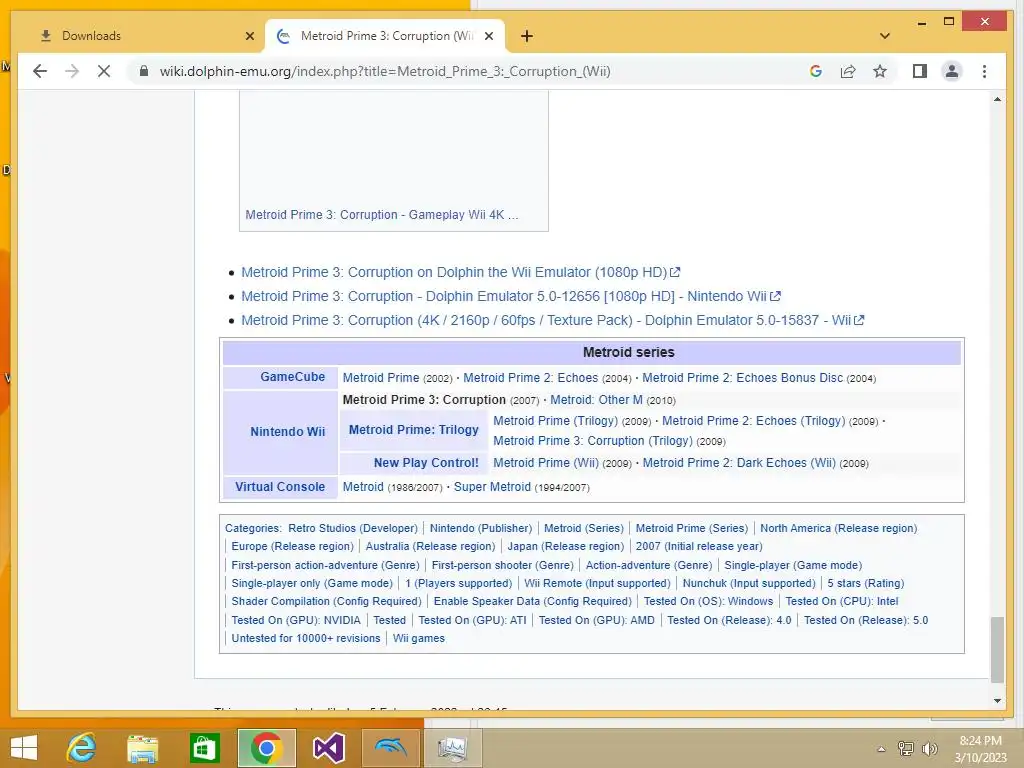1024x768 pixels.
Task: Open the side panel
Action: [920, 71]
